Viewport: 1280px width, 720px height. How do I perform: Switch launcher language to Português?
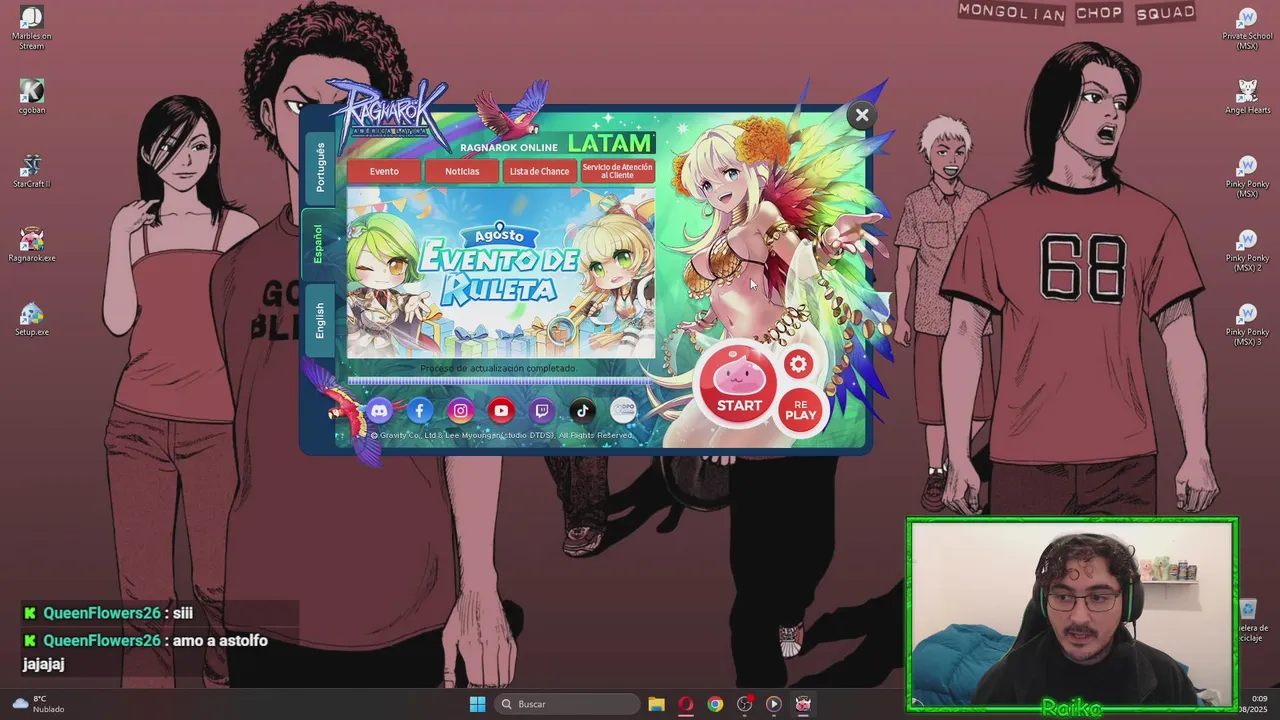(x=320, y=167)
